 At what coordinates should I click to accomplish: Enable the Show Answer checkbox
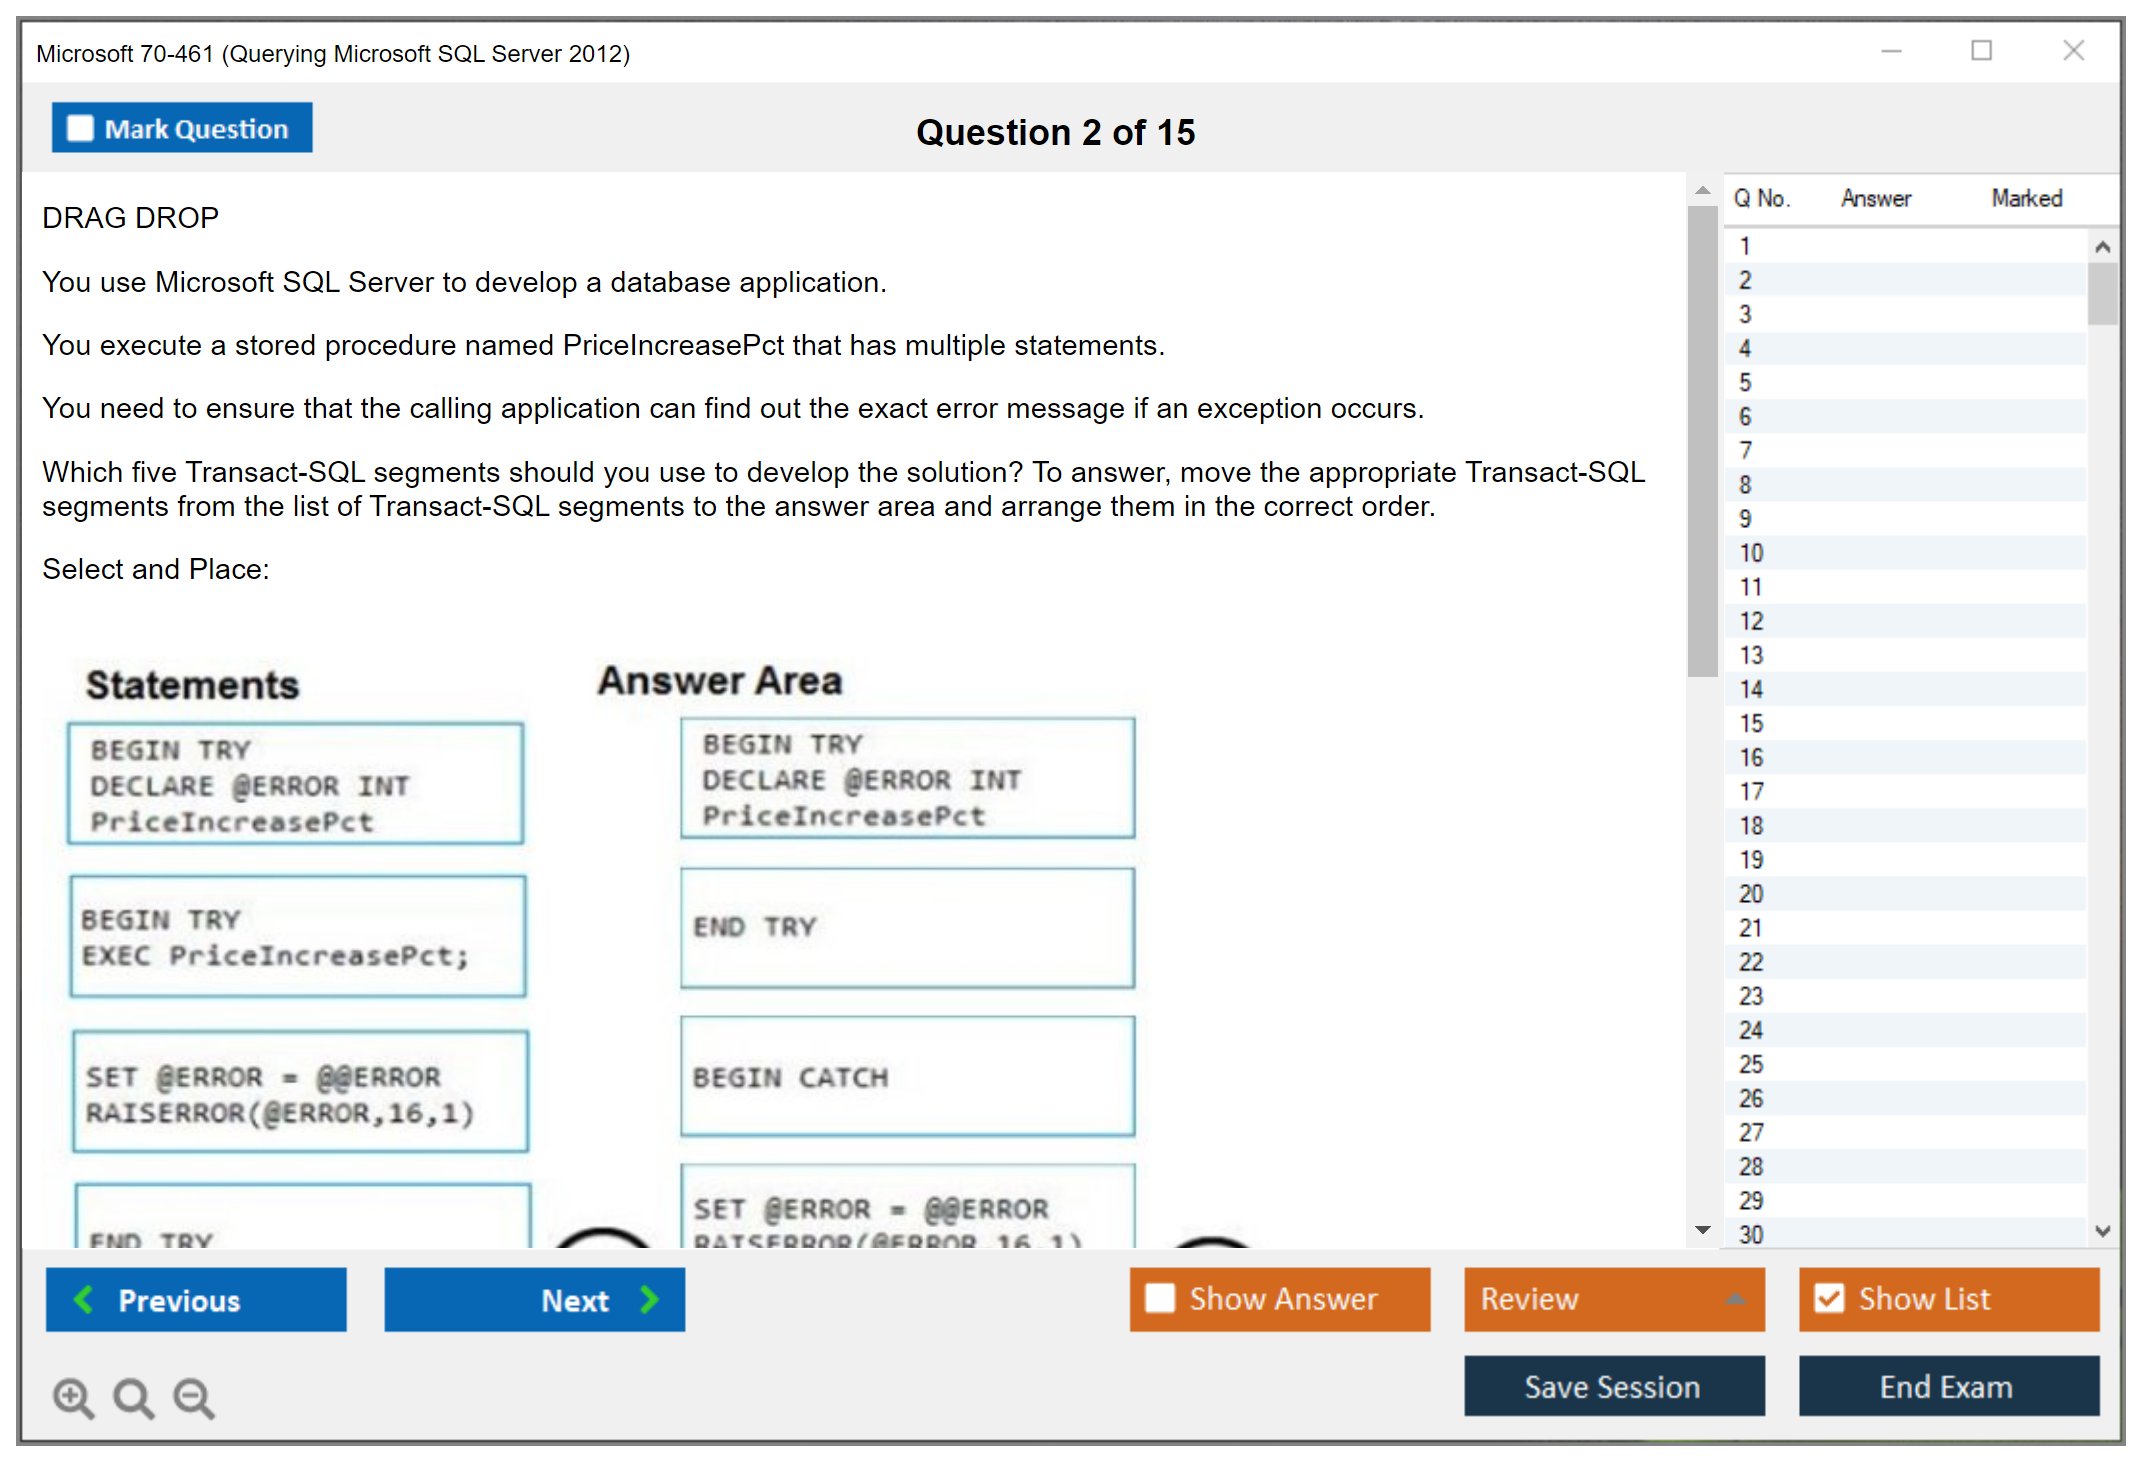click(x=1160, y=1298)
